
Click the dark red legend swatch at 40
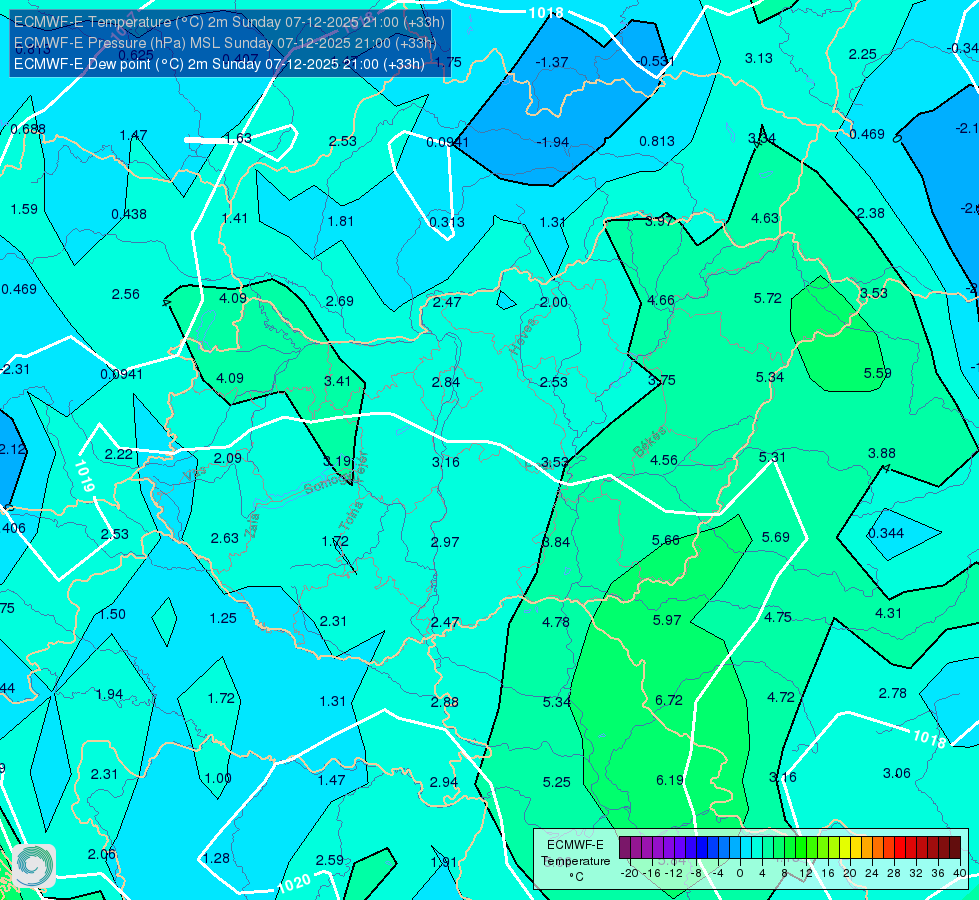[955, 848]
